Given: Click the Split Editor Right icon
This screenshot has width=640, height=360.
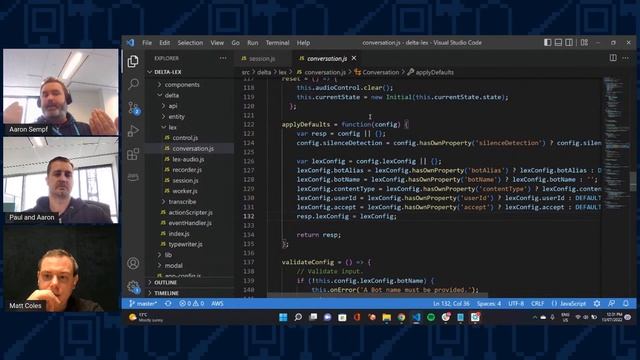Looking at the screenshot, I should (613, 58).
